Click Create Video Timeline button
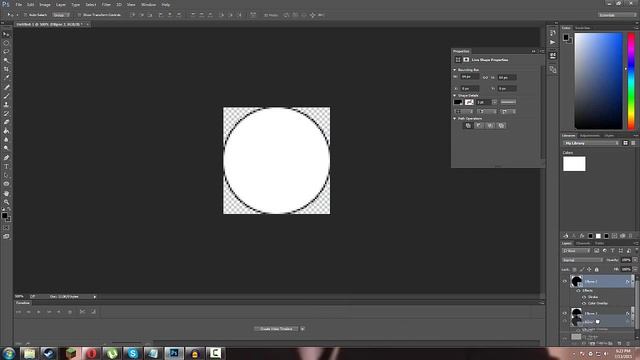This screenshot has width=640, height=360. coord(276,329)
